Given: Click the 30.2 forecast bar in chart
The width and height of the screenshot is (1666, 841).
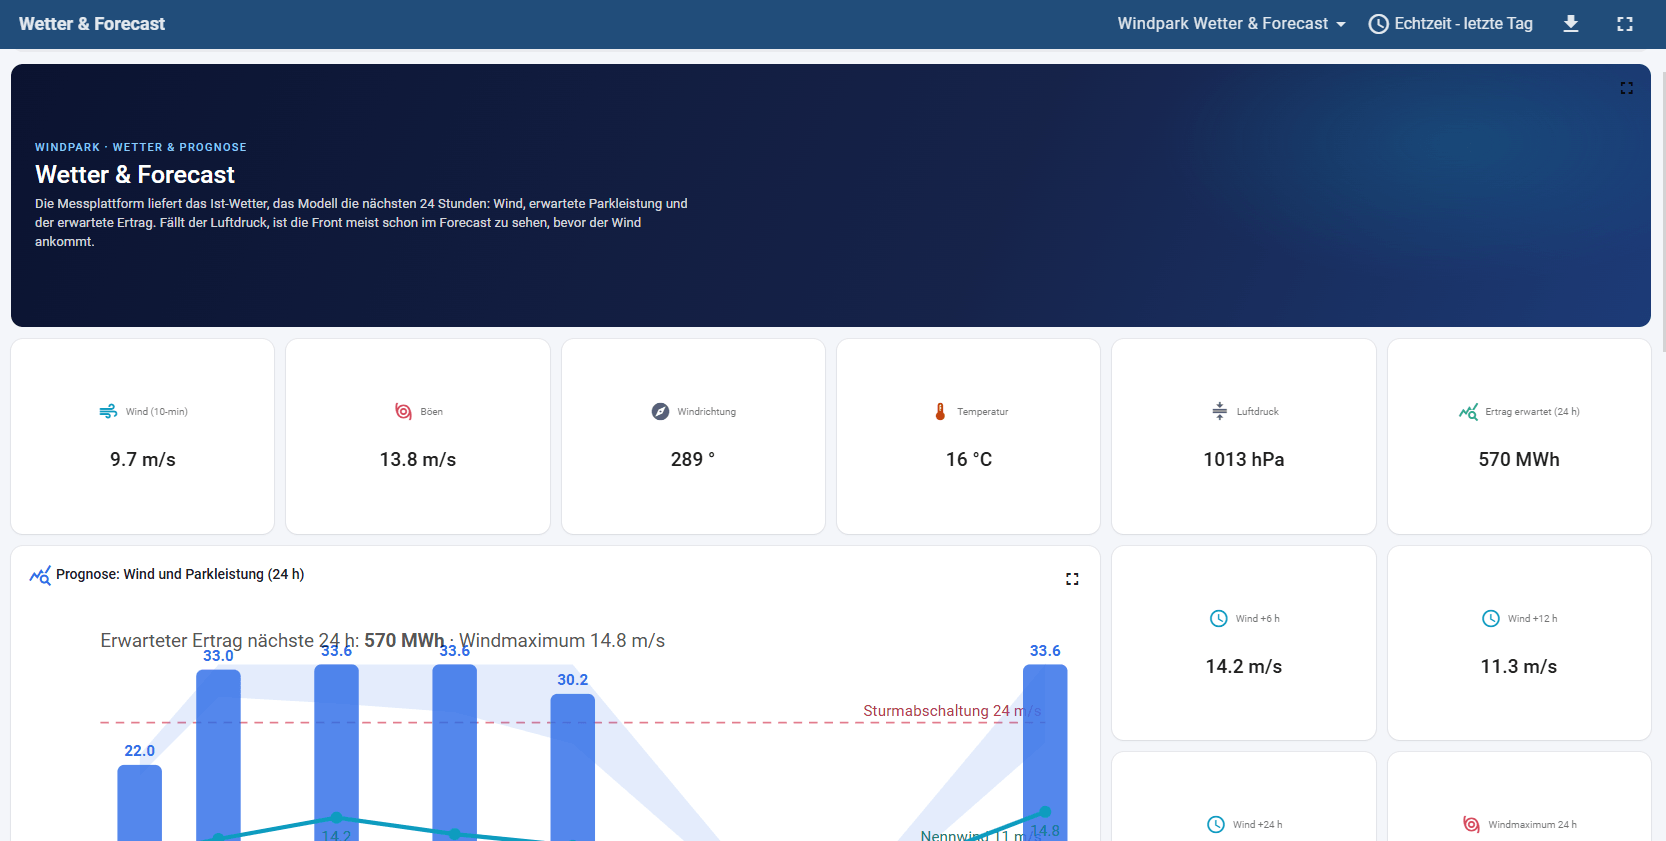Looking at the screenshot, I should point(573,768).
